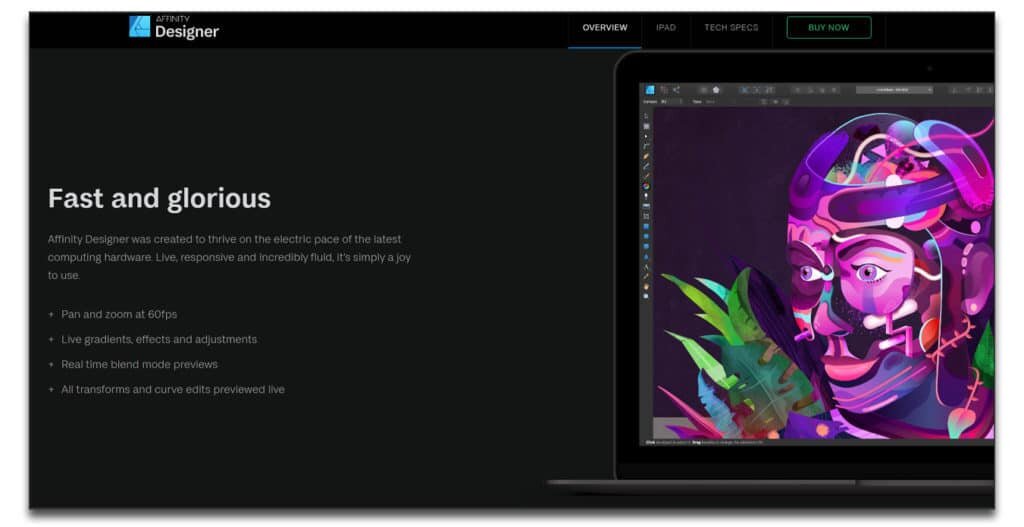Open the Overview tab
The image size is (1024, 527).
605,27
